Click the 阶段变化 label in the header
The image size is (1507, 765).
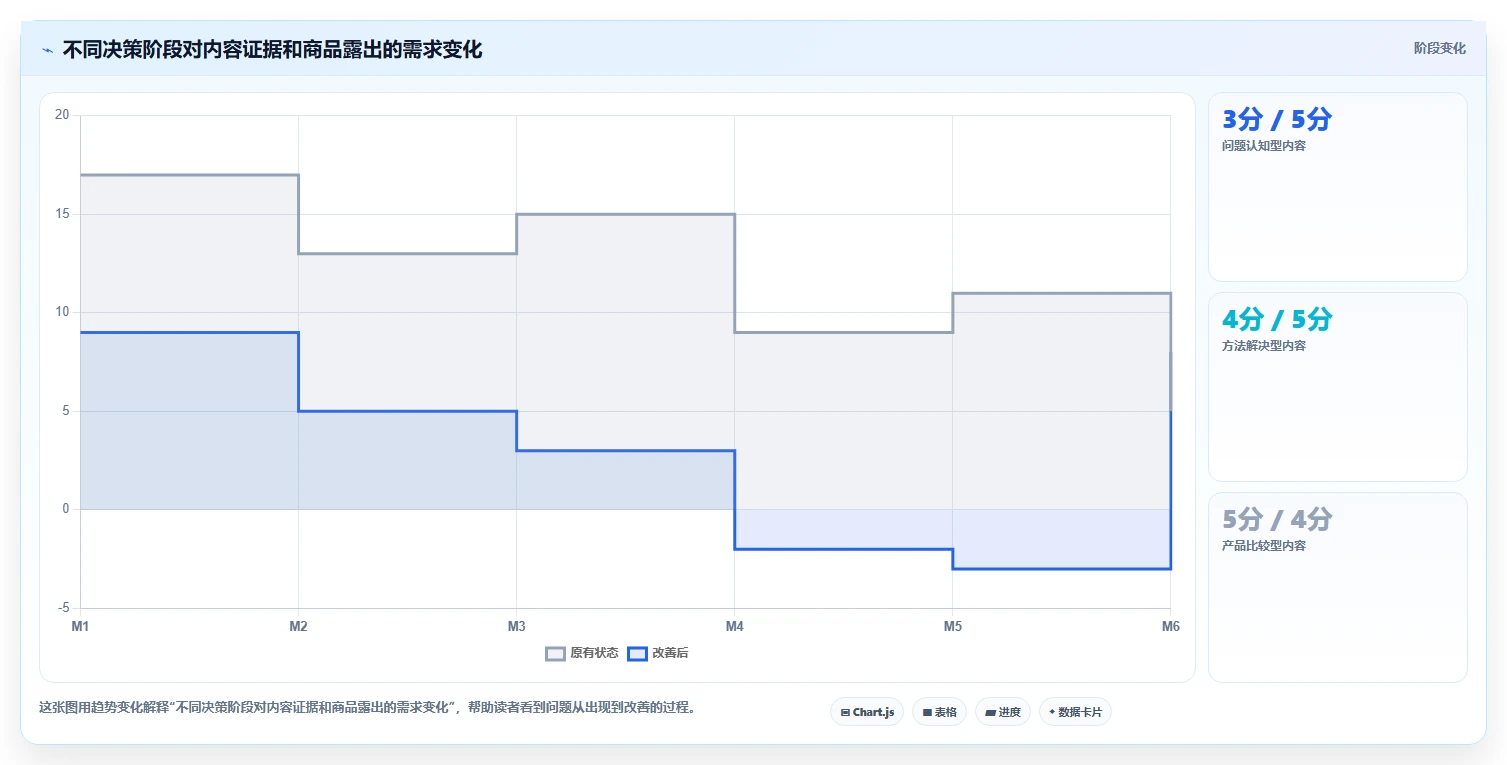tap(1439, 48)
